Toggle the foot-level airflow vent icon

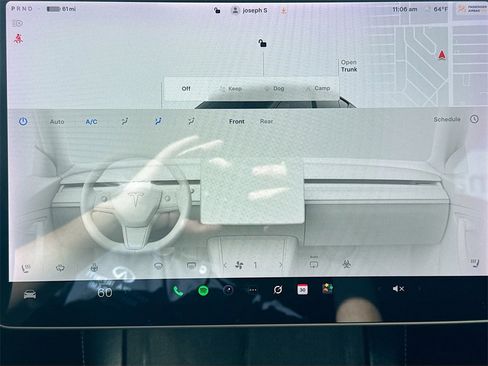tap(191, 121)
